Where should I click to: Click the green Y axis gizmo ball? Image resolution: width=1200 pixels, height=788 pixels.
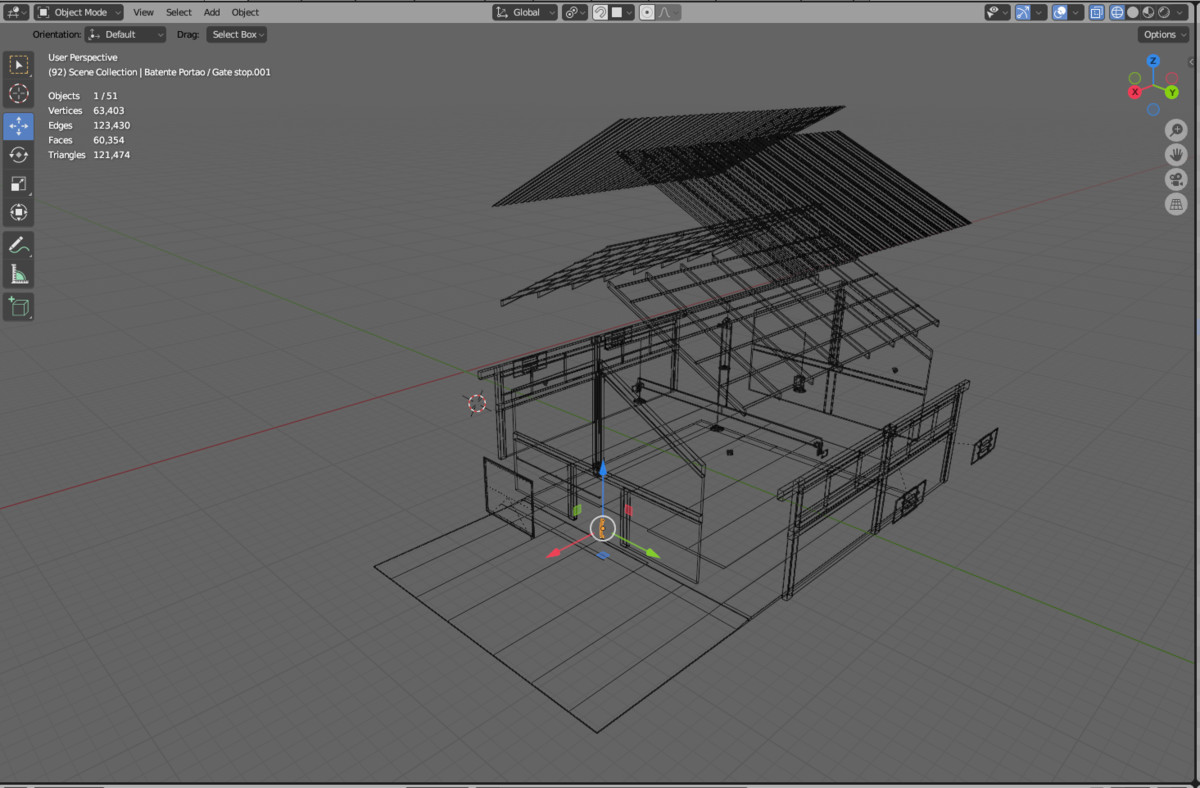coord(1172,92)
